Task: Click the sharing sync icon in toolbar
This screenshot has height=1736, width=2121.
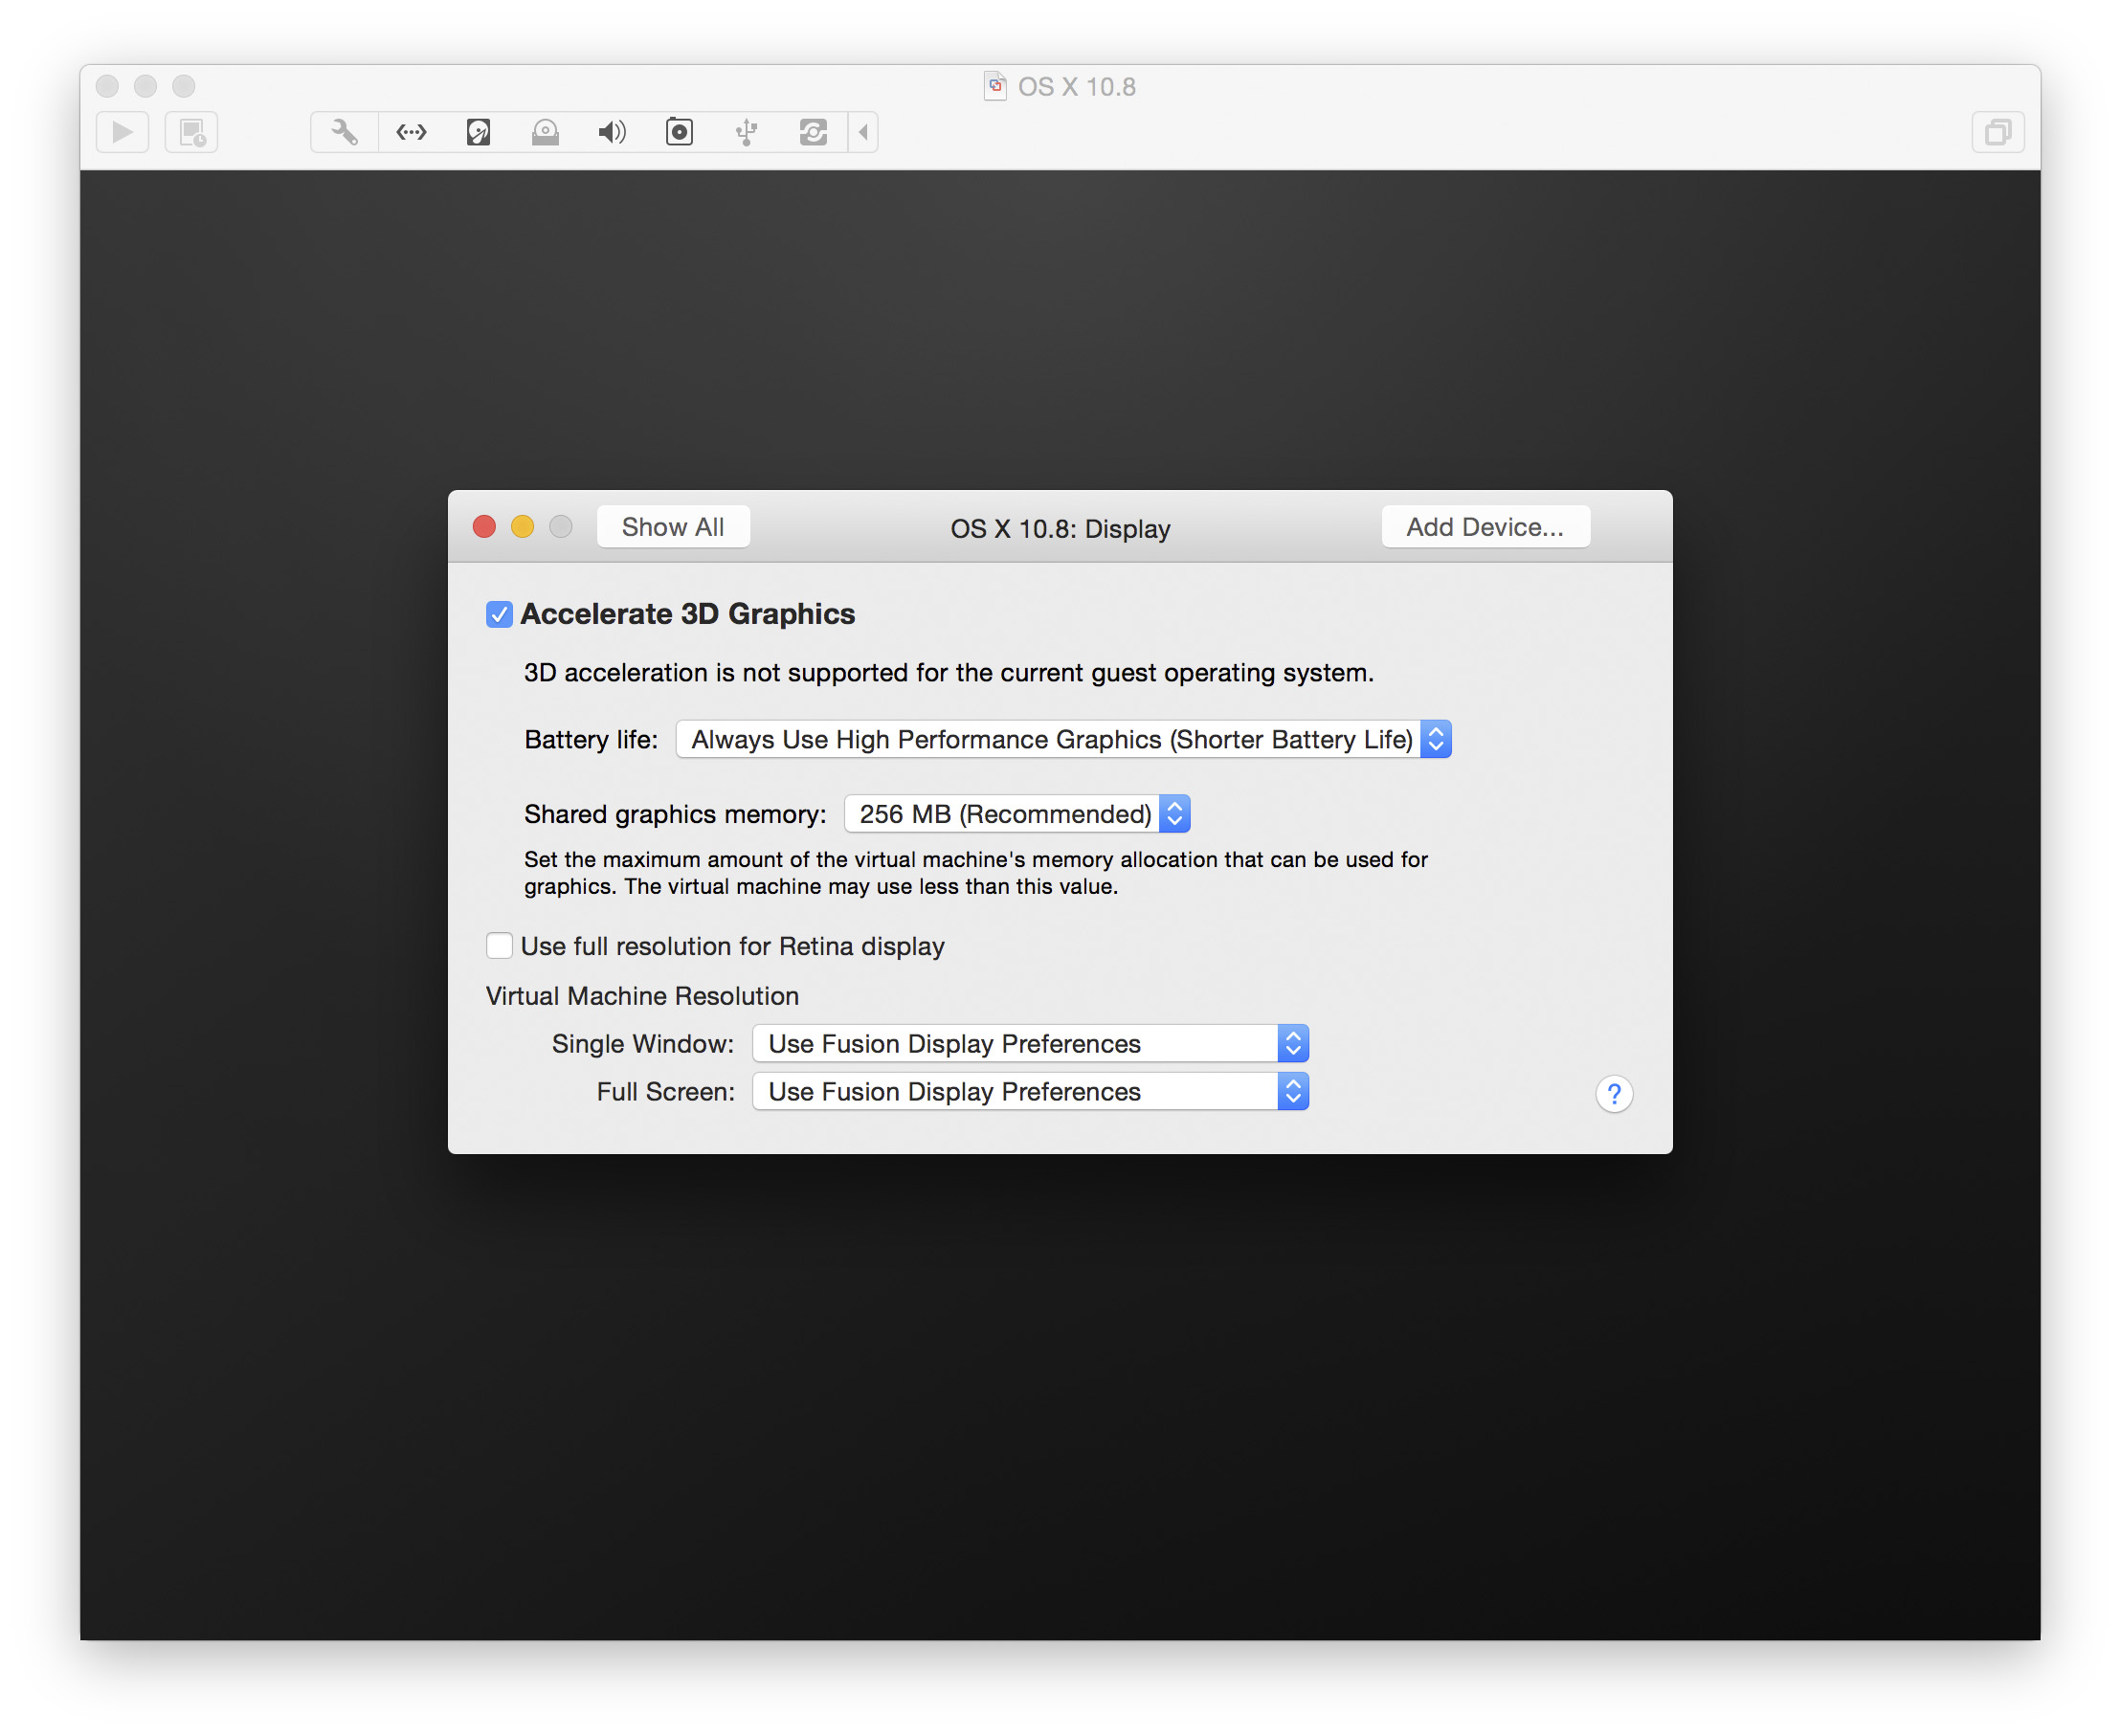Action: click(813, 132)
